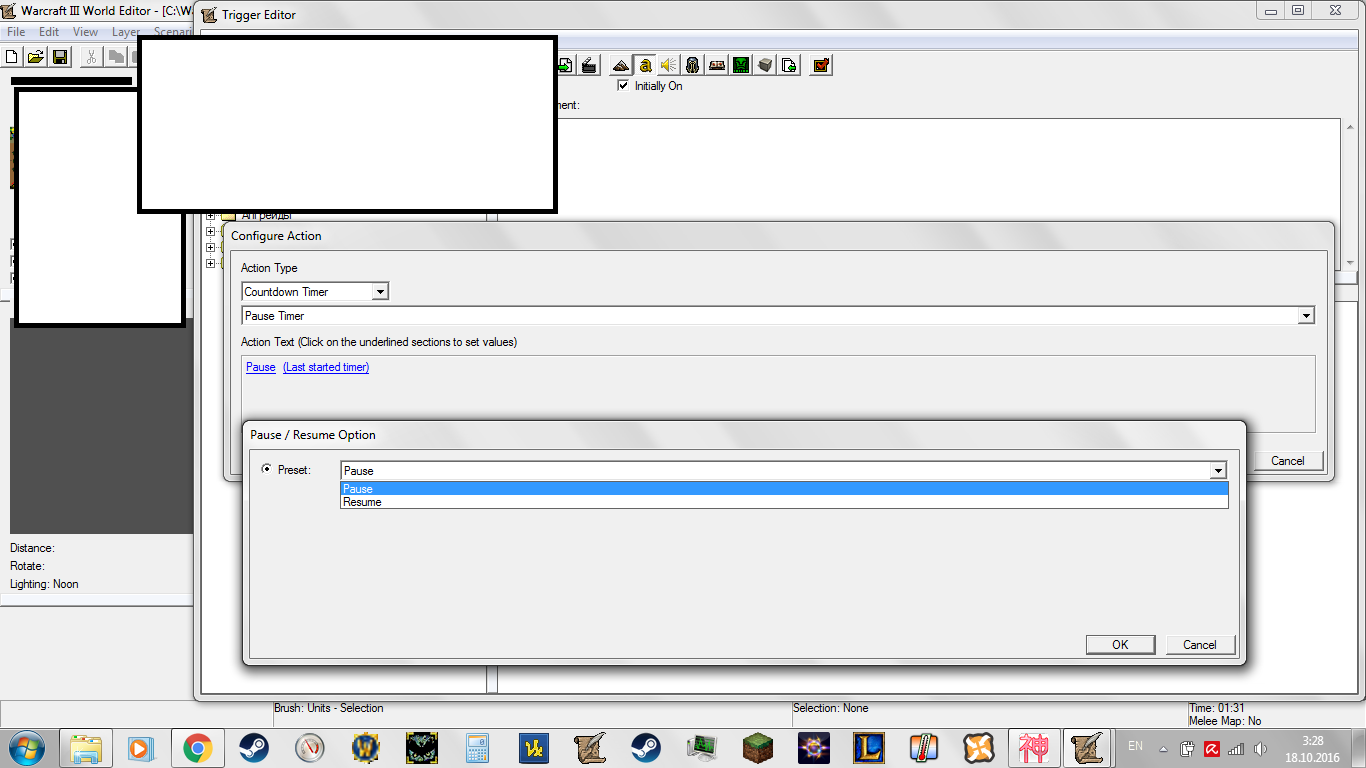Open the File menu

coord(16,32)
